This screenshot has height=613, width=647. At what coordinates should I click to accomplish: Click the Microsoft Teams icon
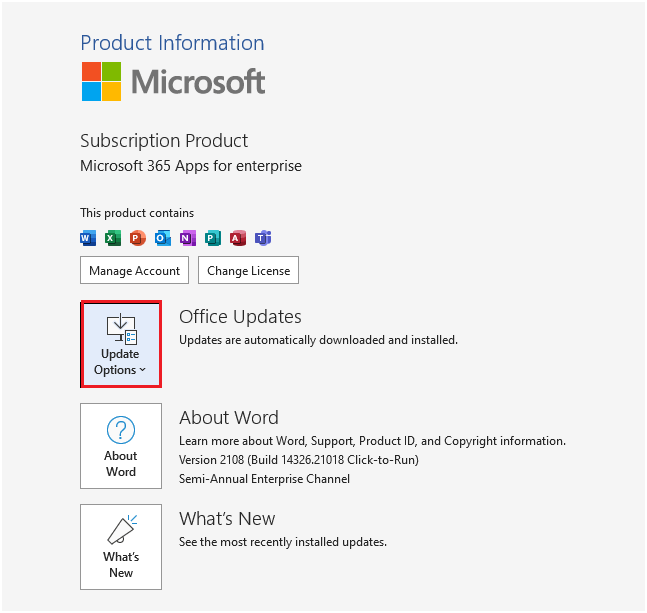coord(263,238)
